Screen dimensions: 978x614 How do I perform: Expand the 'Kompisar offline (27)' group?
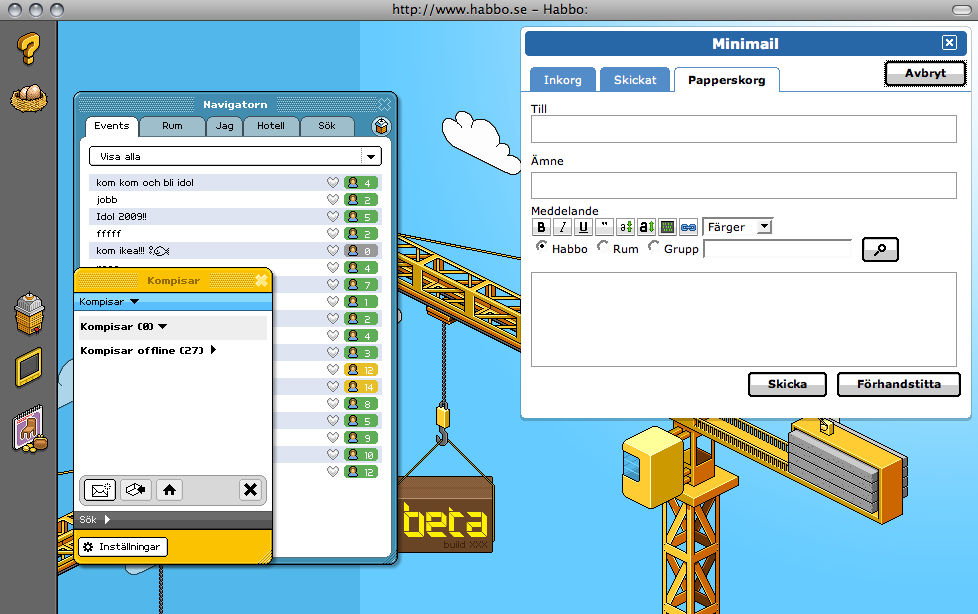(x=148, y=350)
